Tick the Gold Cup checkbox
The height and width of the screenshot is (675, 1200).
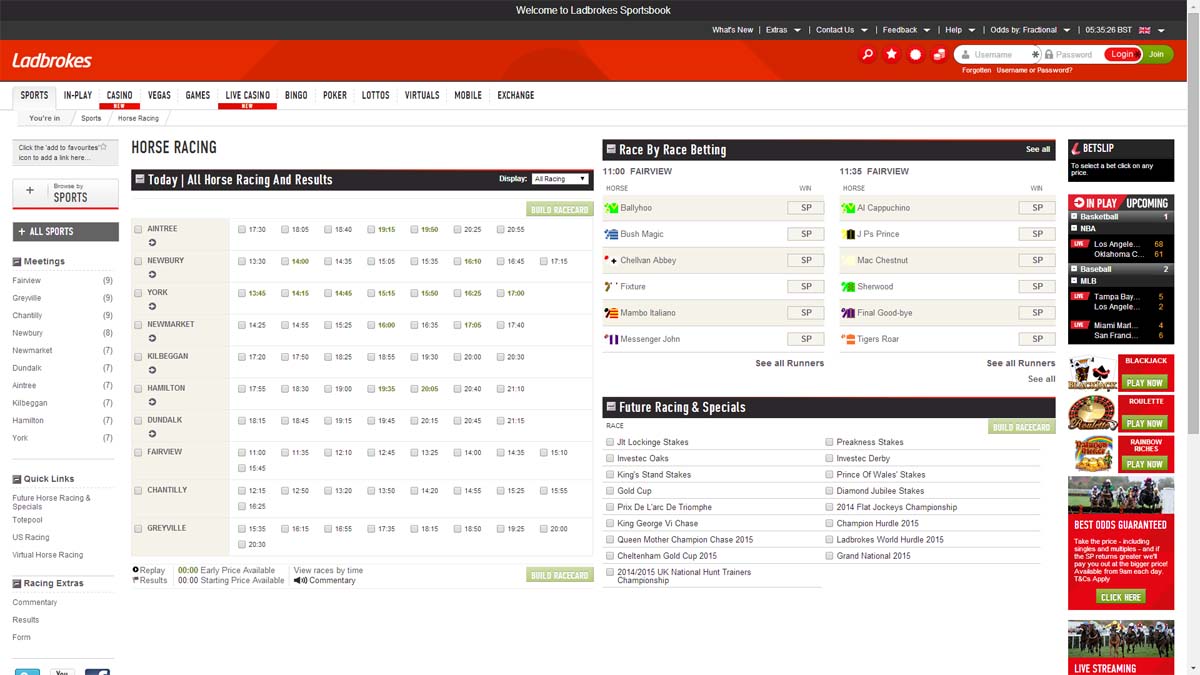pyautogui.click(x=610, y=491)
